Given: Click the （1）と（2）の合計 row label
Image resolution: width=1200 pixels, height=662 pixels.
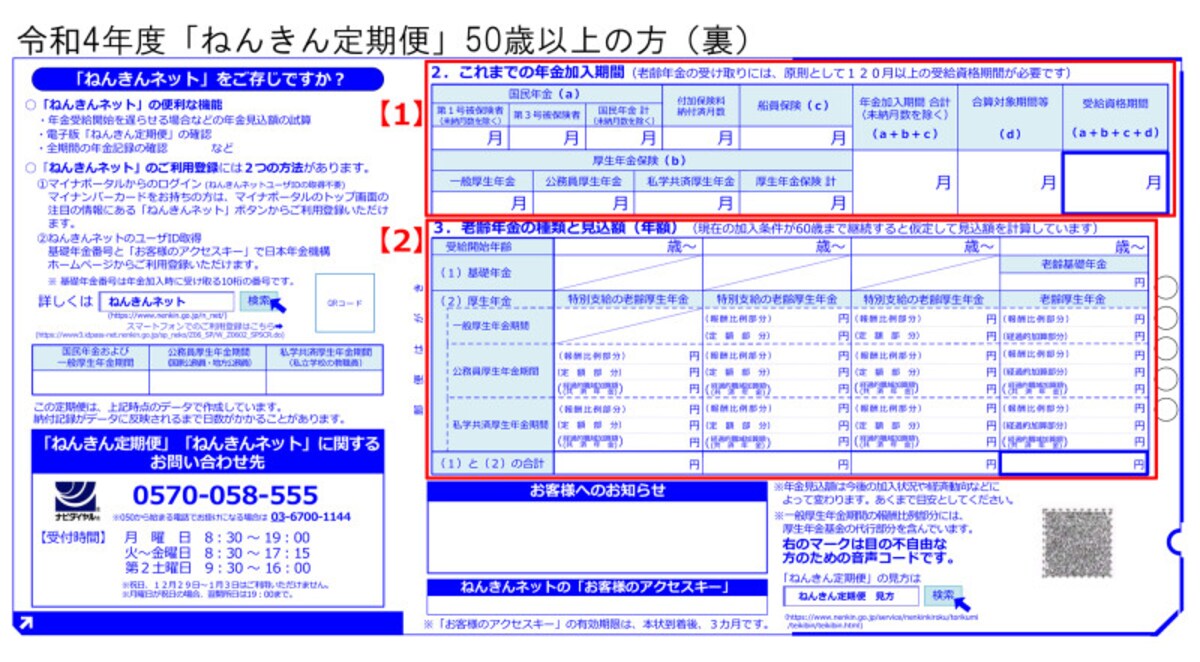Looking at the screenshot, I should click(491, 464).
